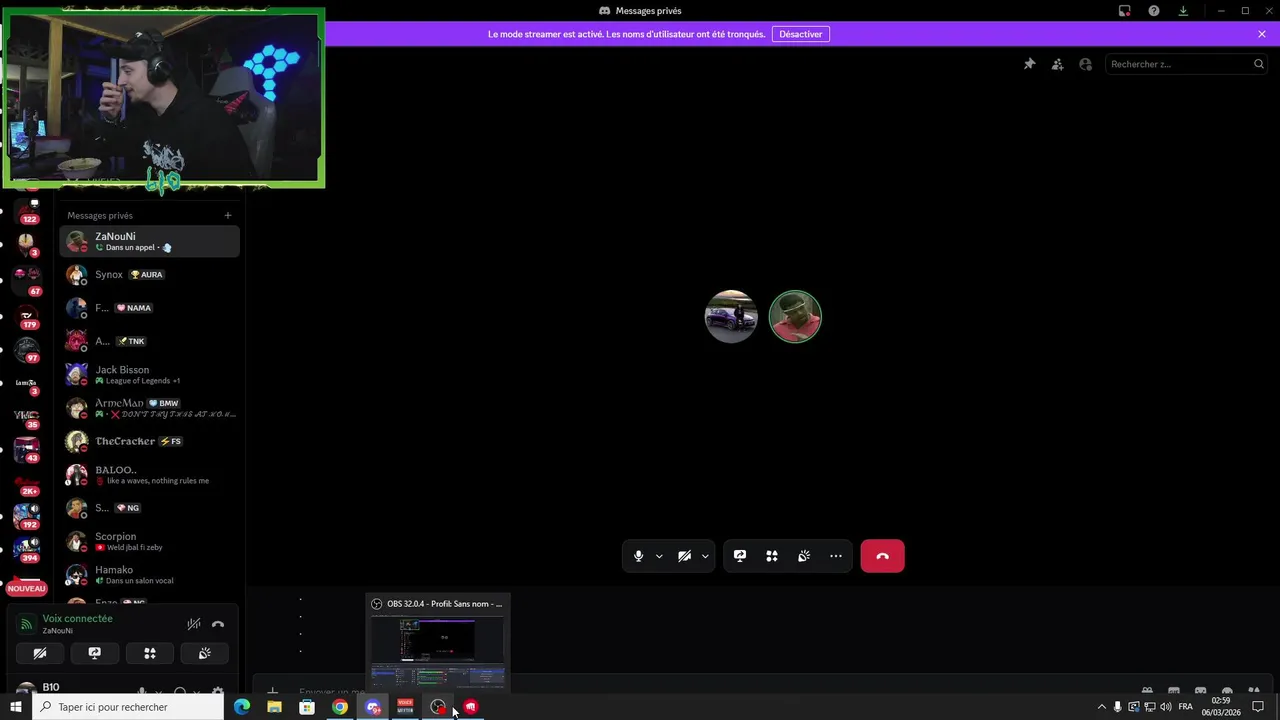This screenshot has width=1280, height=720.
Task: Click the magnifier in the Rechercher field
Action: pos(1259,64)
